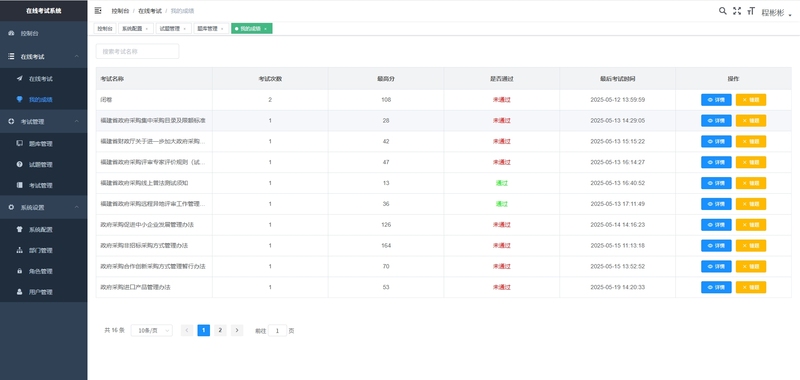Go to page 2 in pagination

coord(220,331)
